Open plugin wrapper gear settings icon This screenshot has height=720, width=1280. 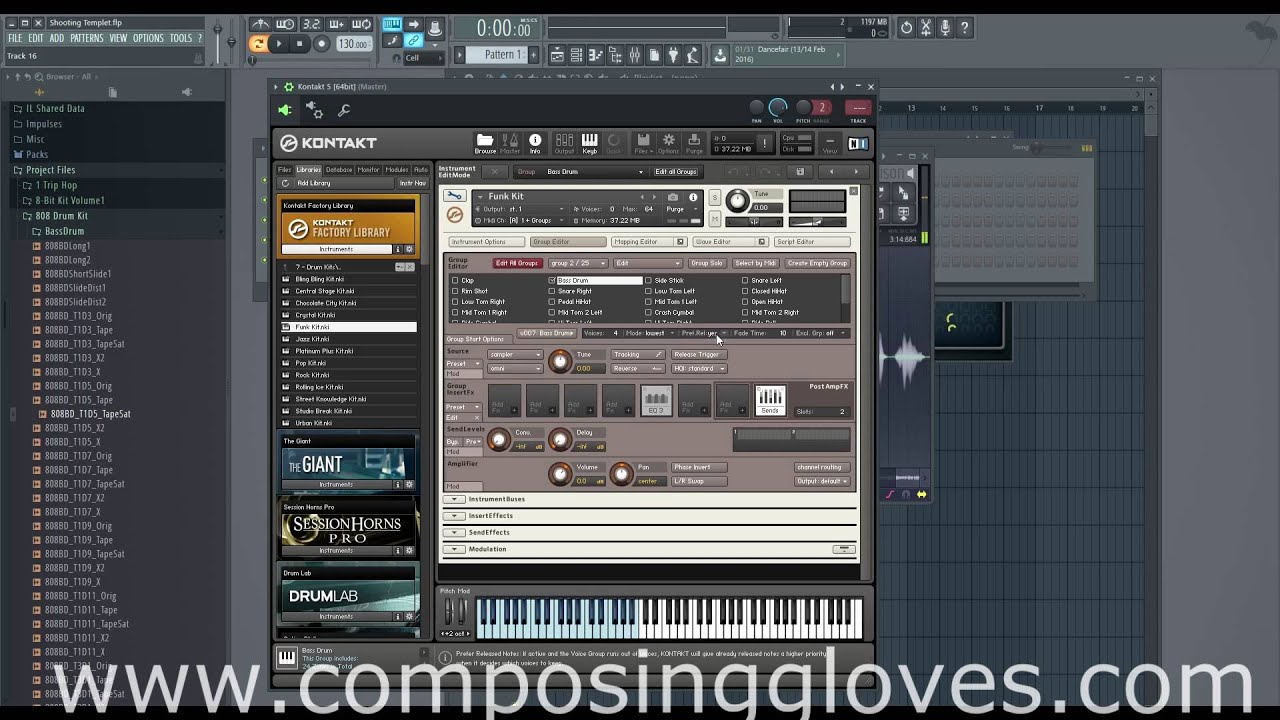314,110
